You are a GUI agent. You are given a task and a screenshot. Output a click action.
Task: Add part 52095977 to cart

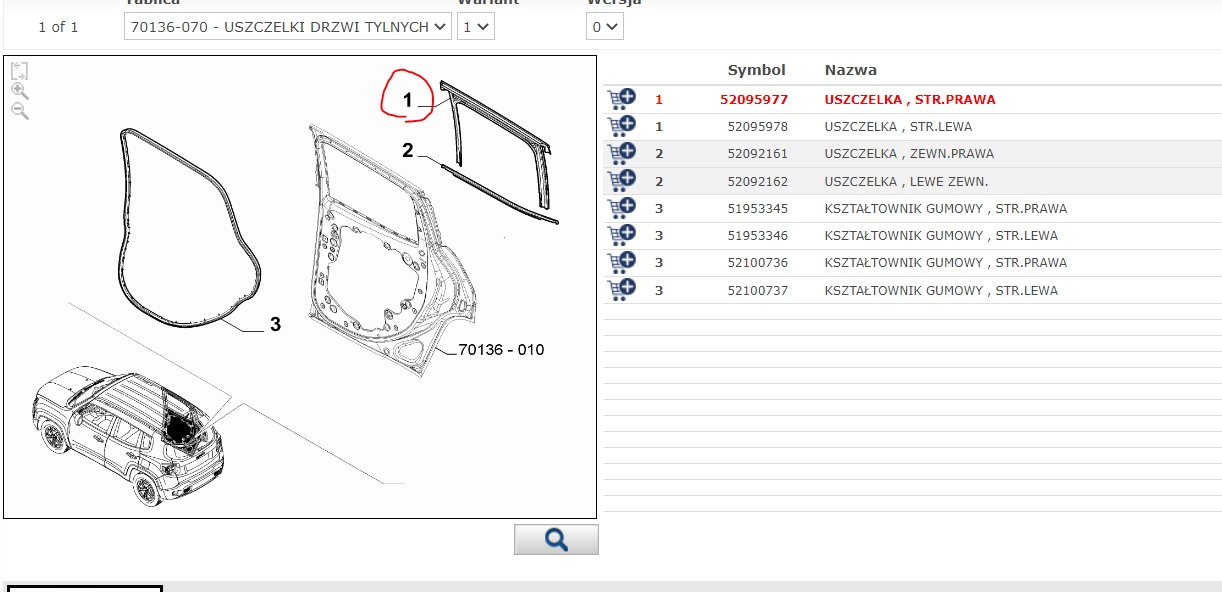[621, 99]
